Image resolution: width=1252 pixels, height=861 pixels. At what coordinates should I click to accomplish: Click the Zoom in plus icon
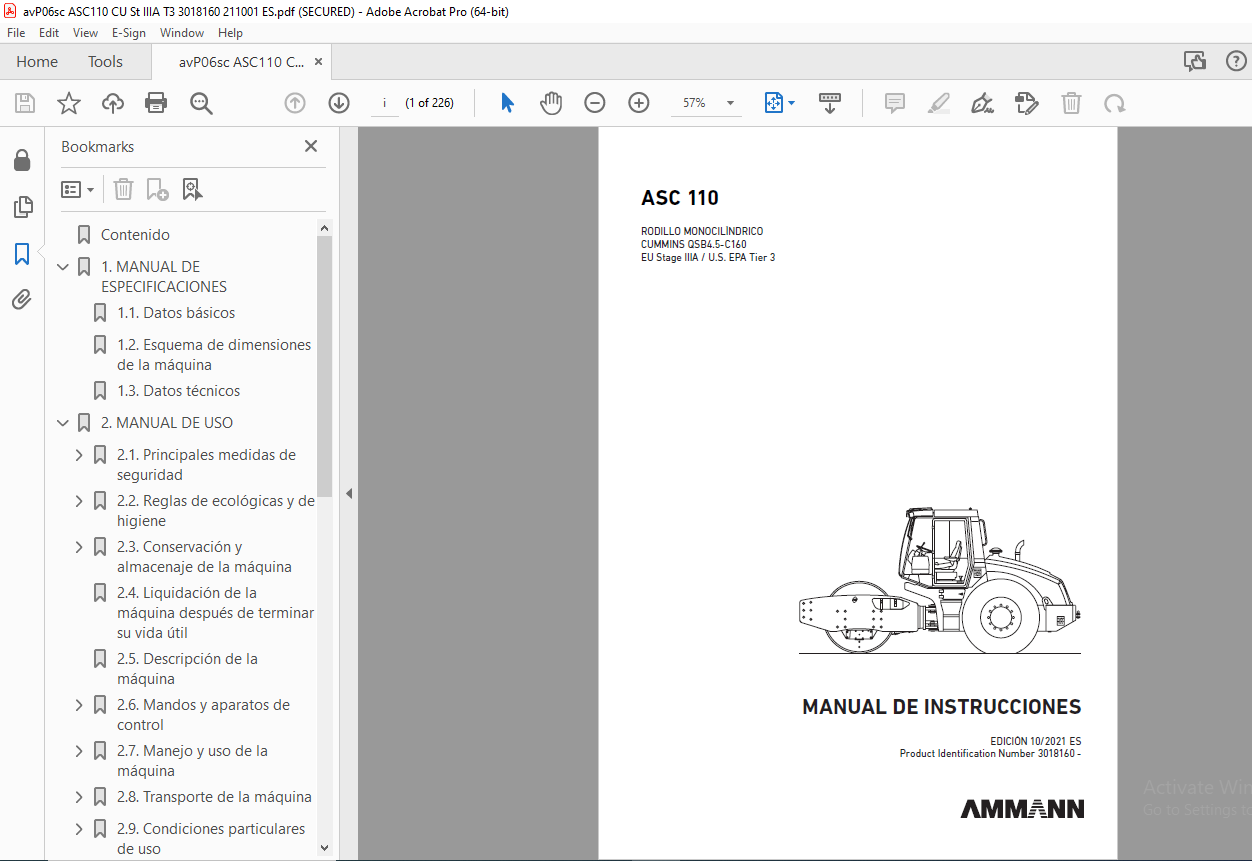point(639,103)
